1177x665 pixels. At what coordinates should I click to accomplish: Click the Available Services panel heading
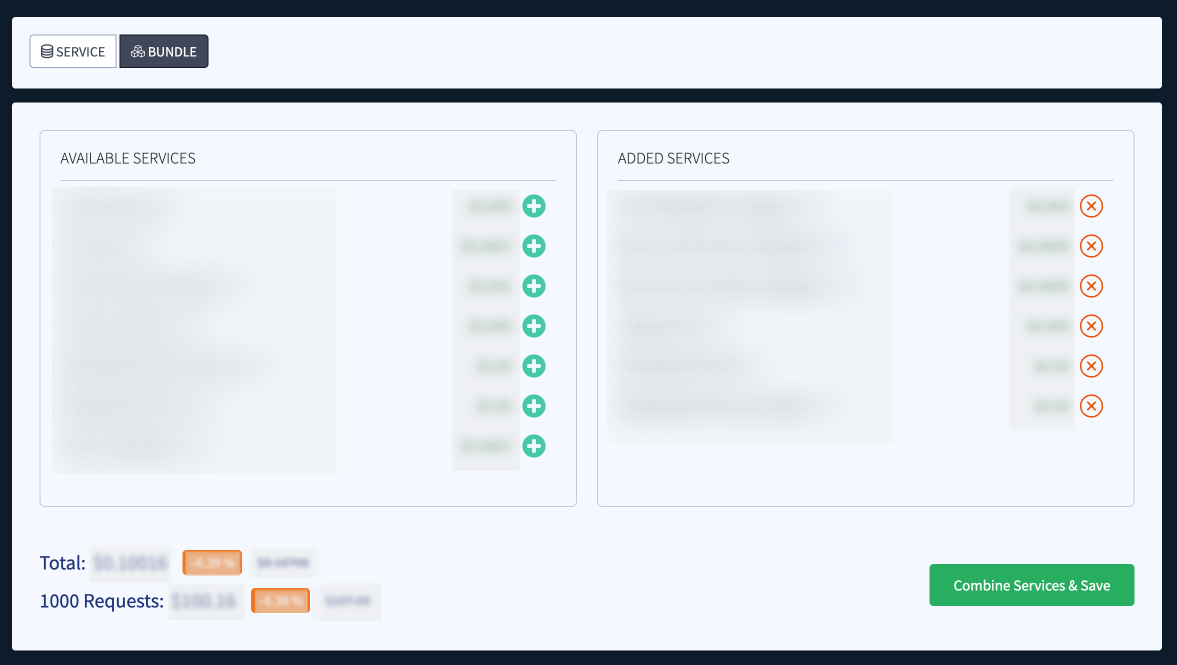coord(128,158)
